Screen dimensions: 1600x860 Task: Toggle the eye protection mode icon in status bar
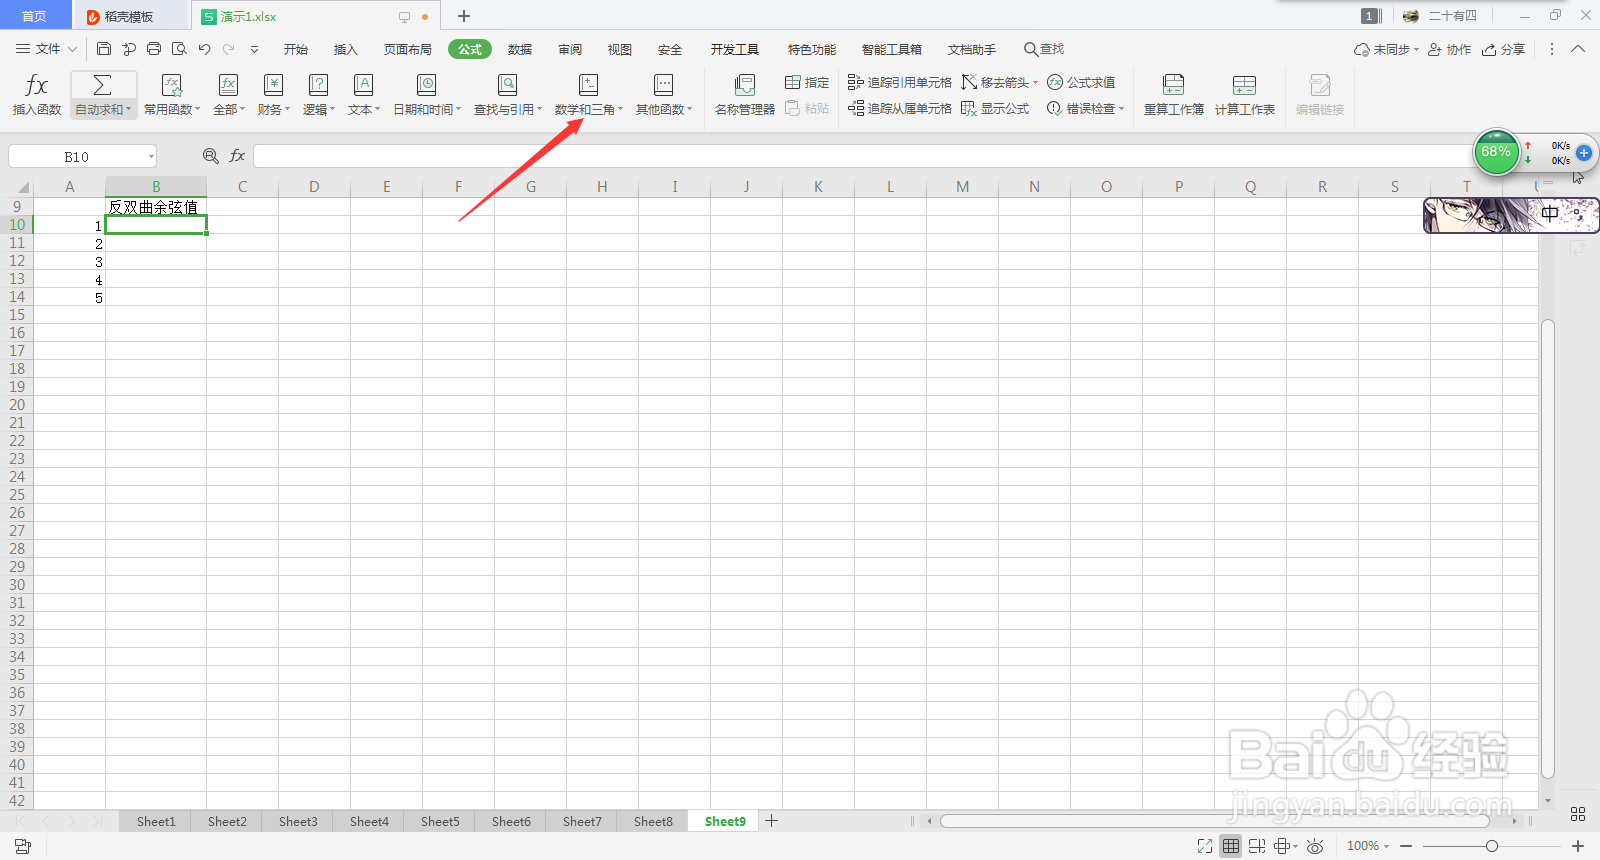coord(1315,846)
